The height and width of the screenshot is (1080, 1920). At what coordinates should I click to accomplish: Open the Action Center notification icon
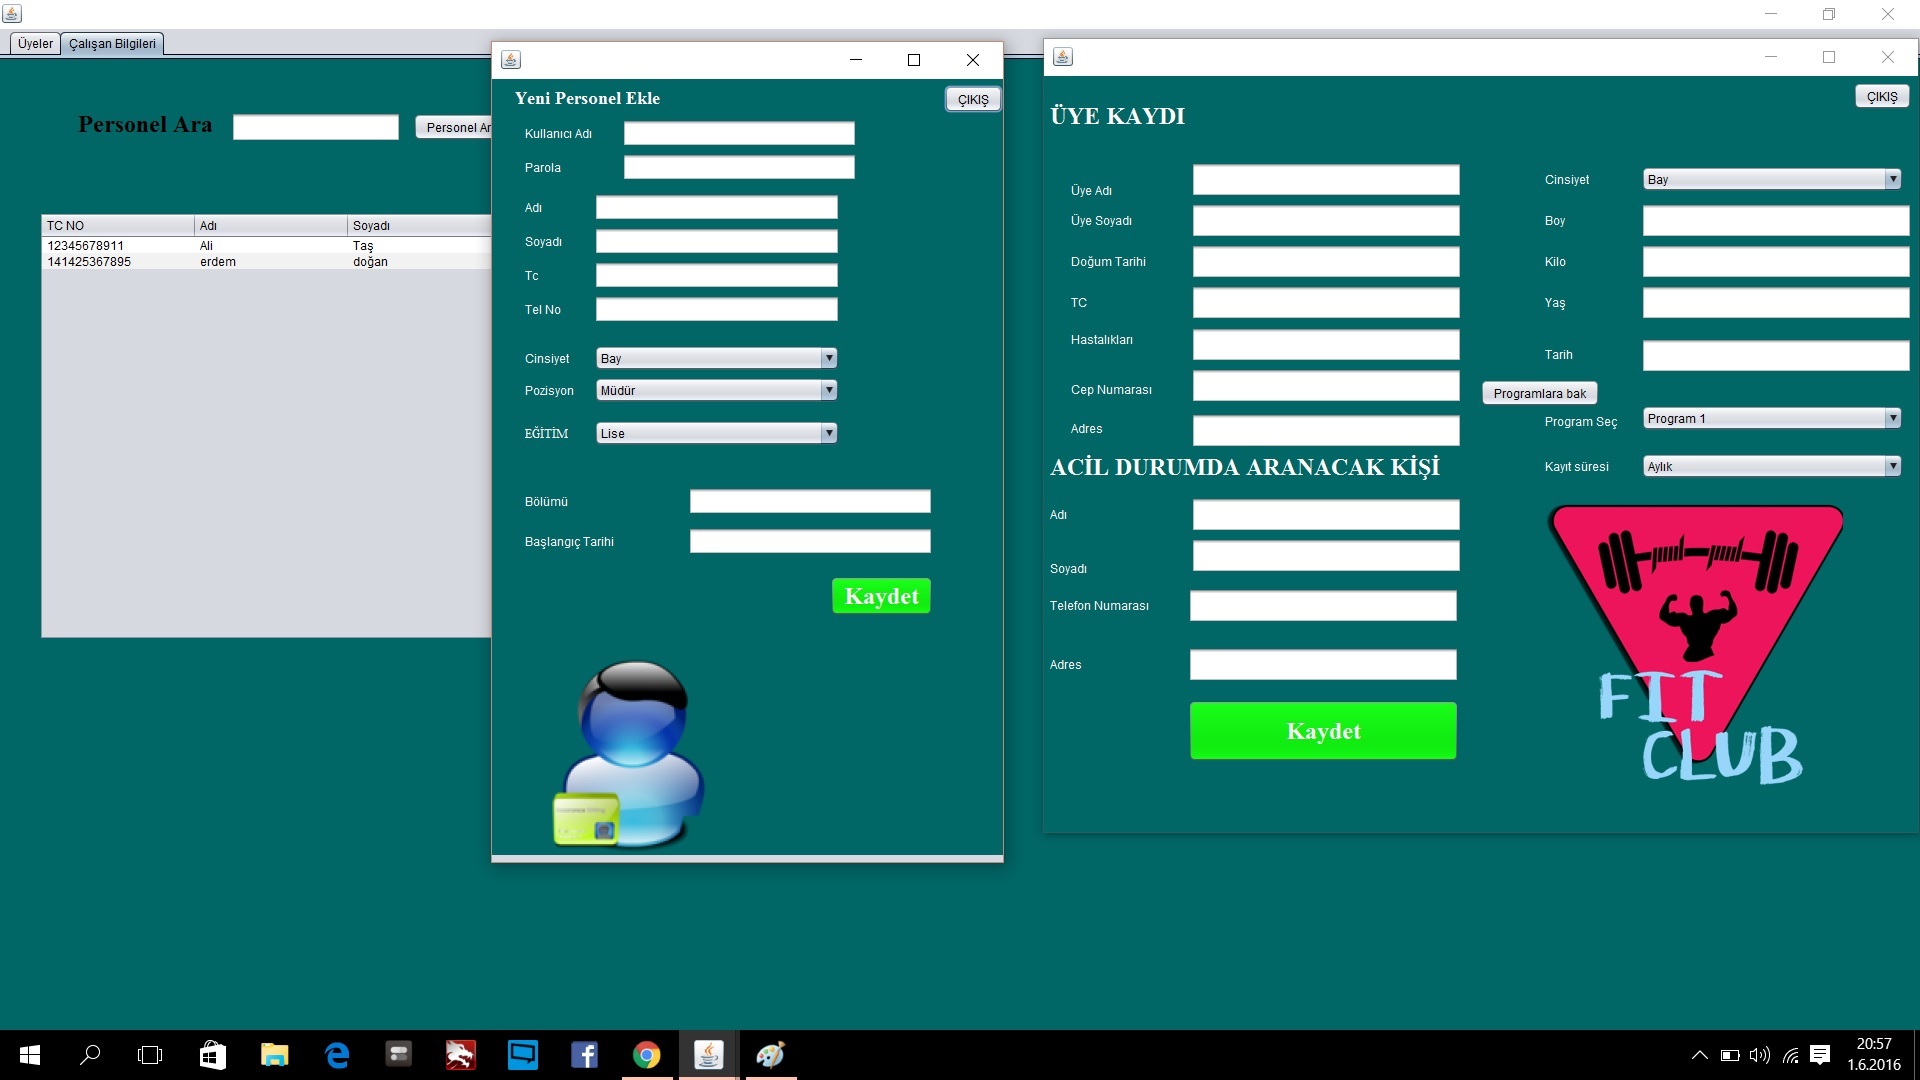point(1820,1055)
